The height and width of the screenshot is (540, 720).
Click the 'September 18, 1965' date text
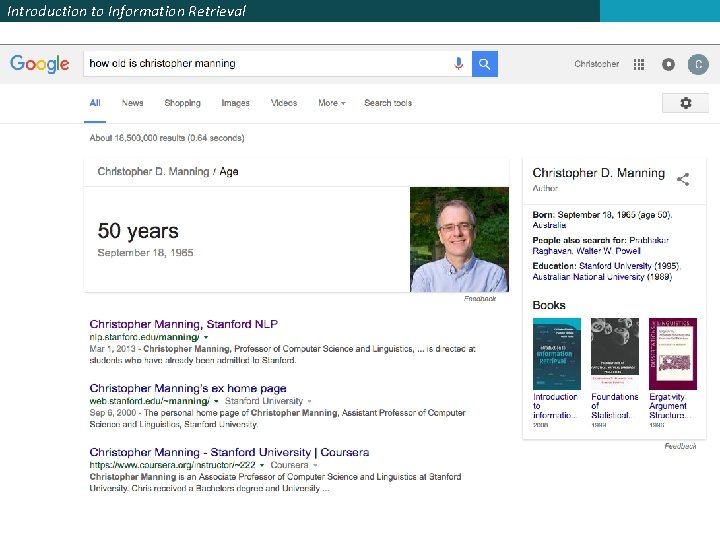[145, 253]
